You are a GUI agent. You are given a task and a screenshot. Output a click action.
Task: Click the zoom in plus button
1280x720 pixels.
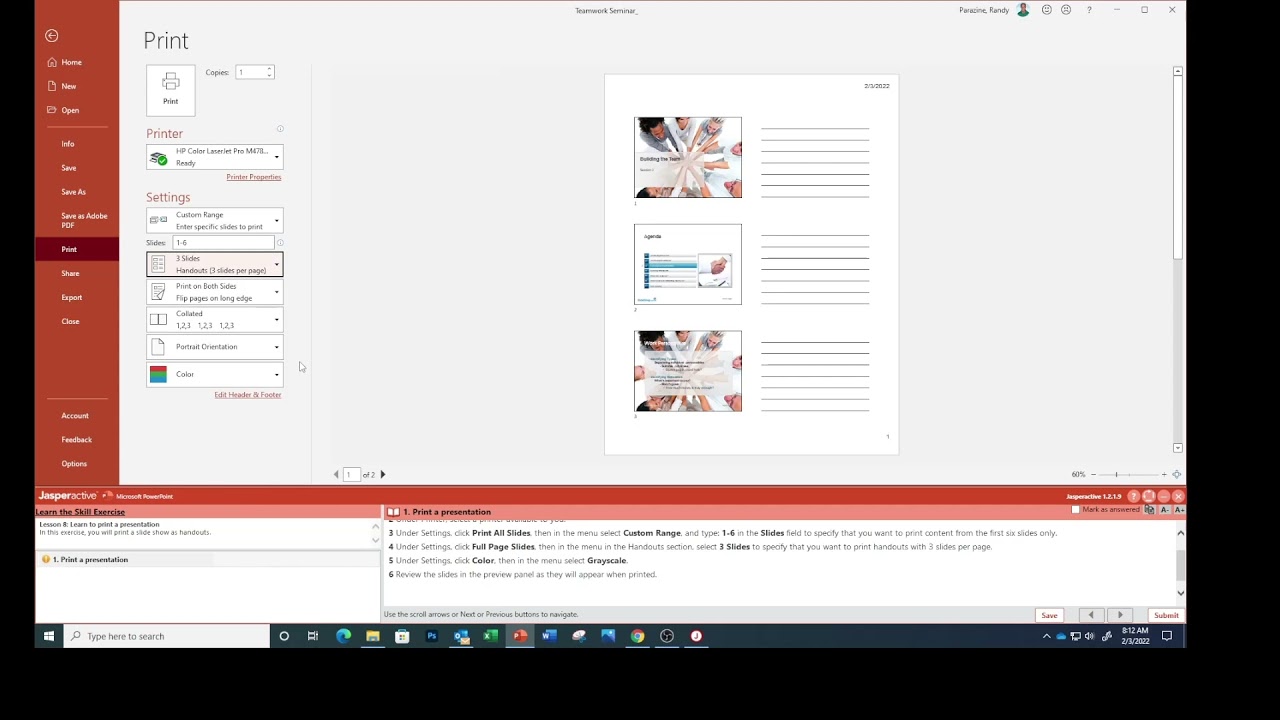1164,475
